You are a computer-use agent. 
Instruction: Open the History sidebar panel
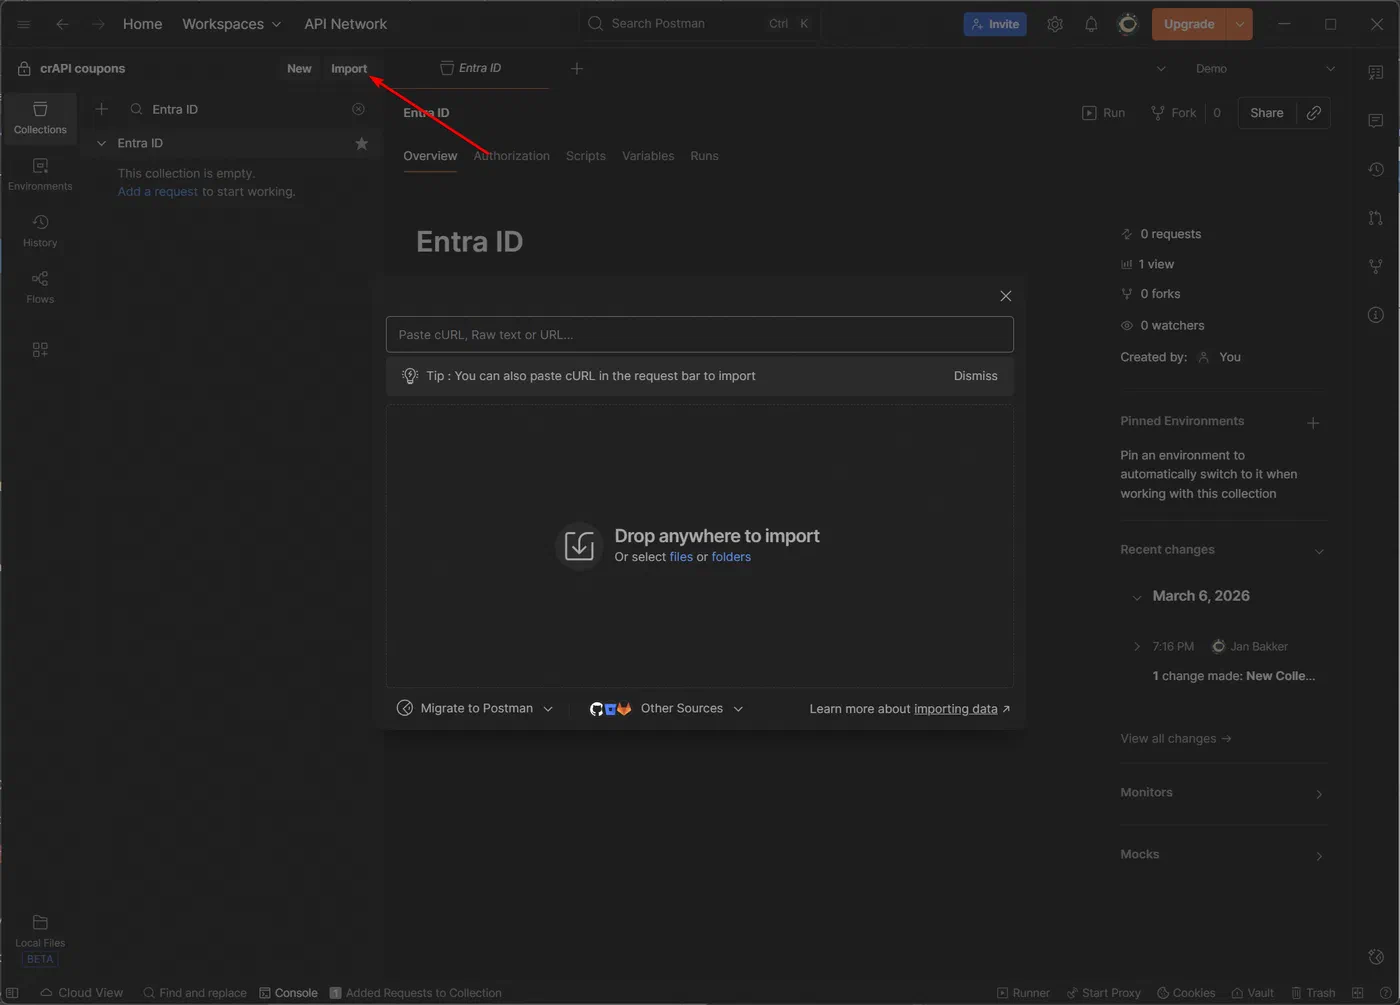coord(40,230)
